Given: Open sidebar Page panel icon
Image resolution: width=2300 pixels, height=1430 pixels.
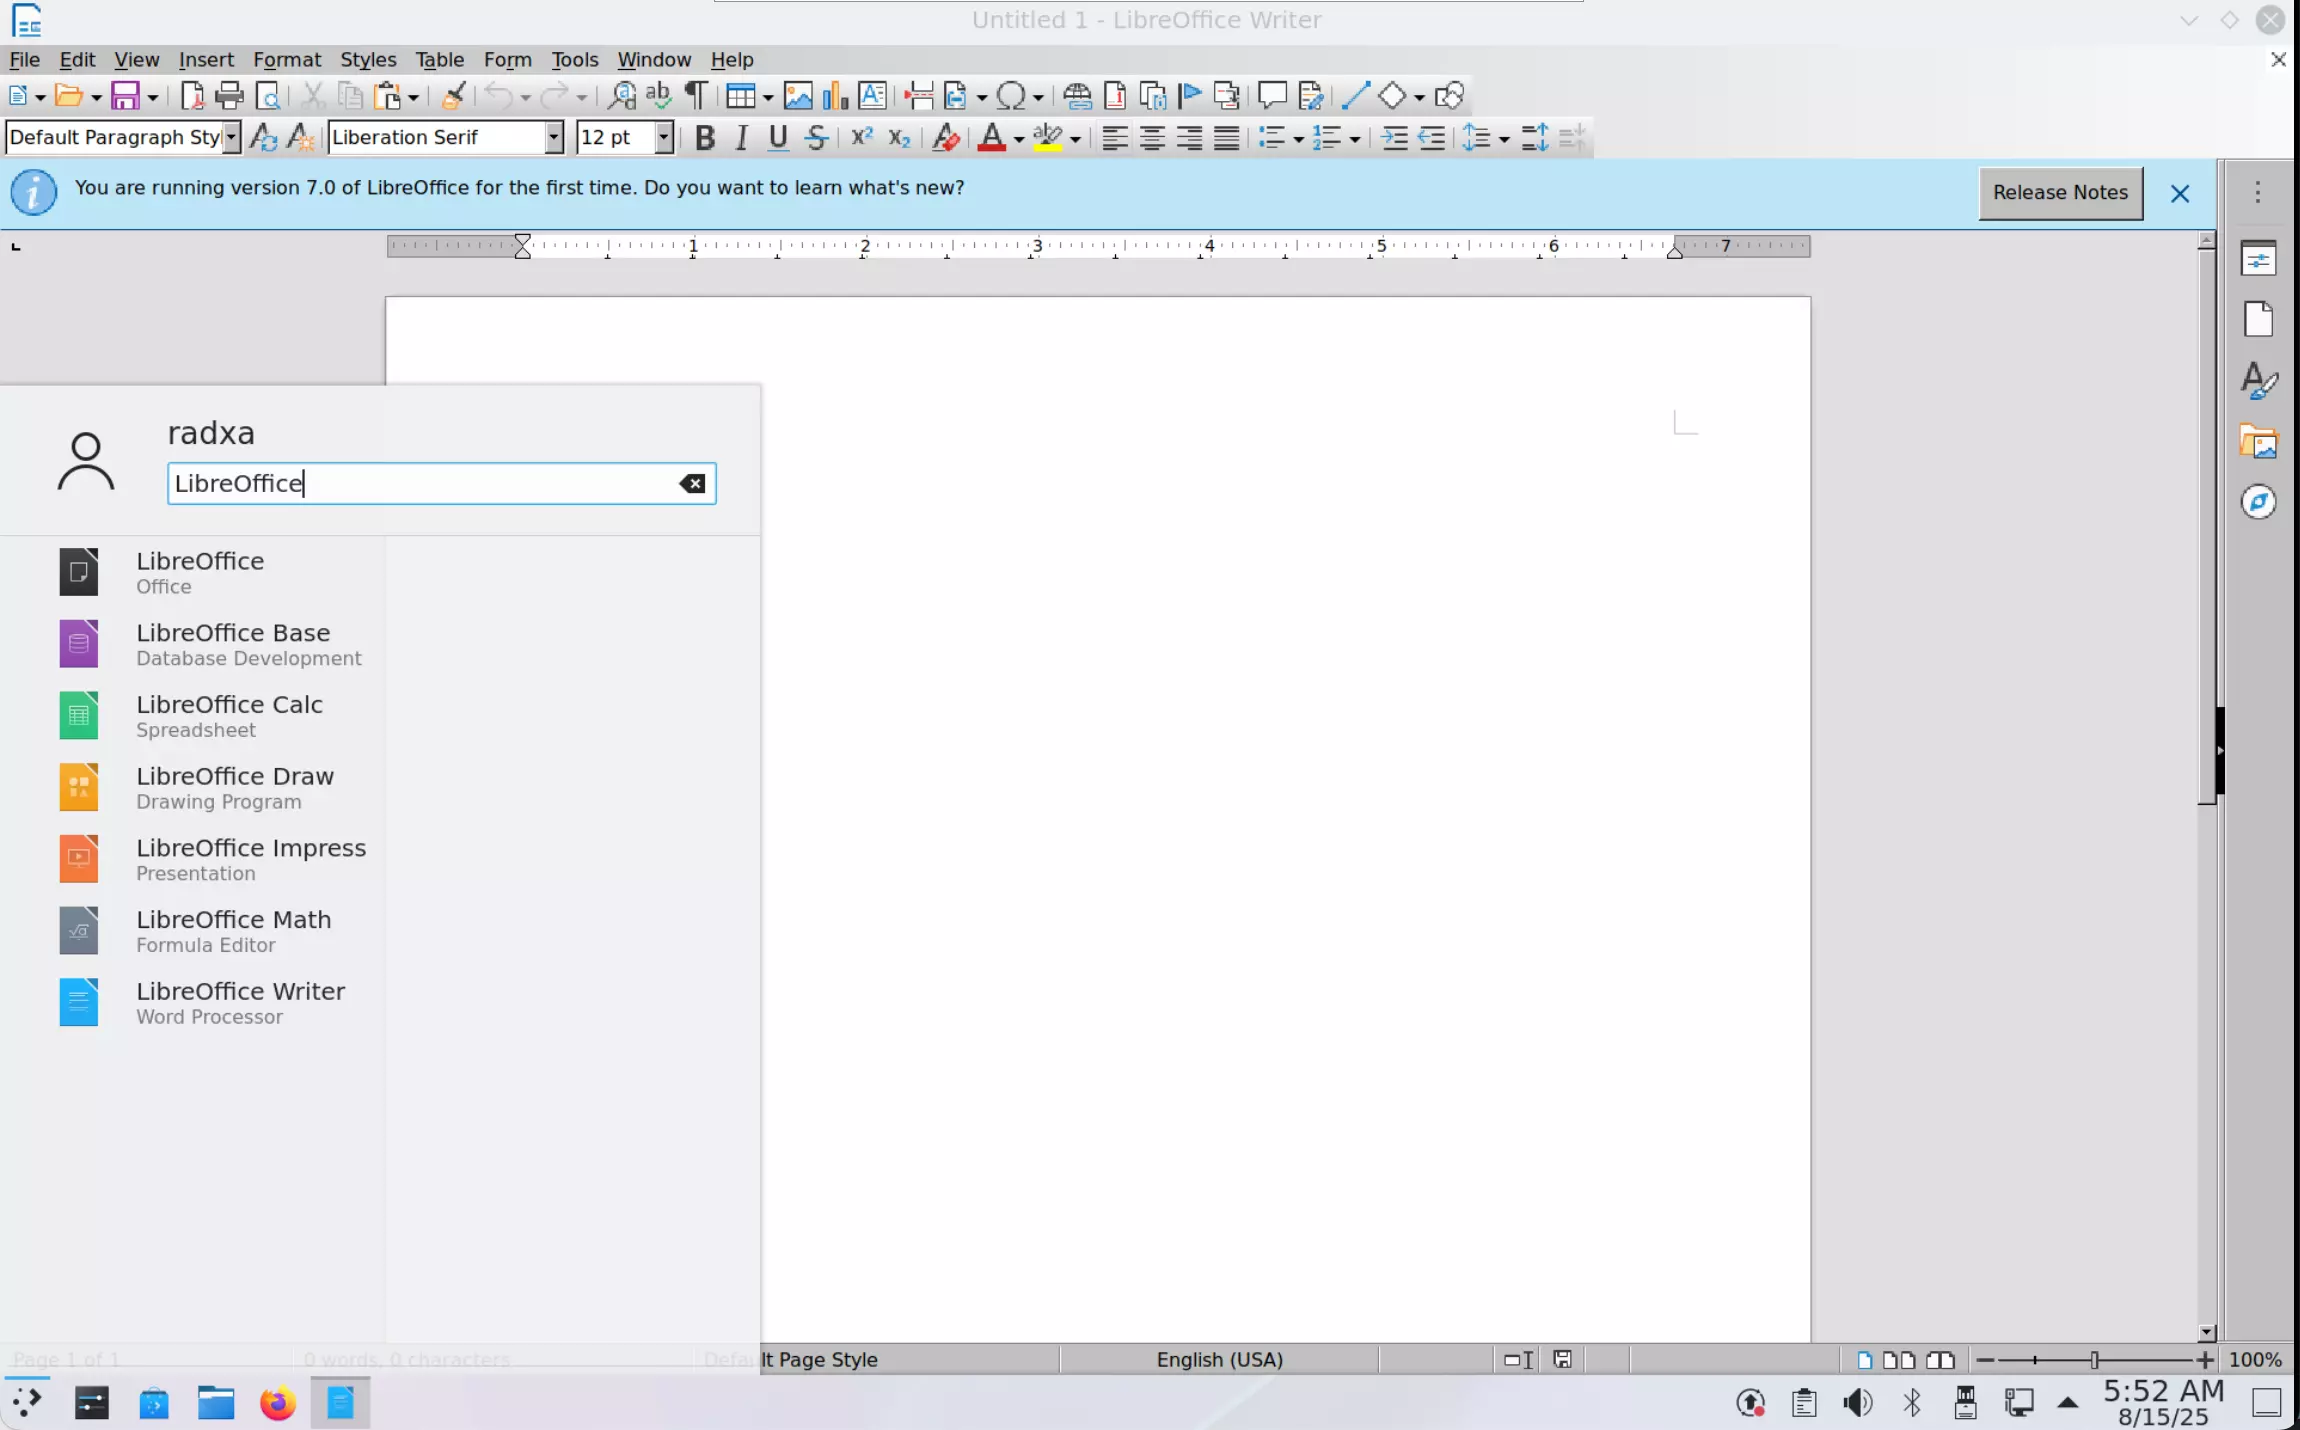Looking at the screenshot, I should pos(2258,320).
